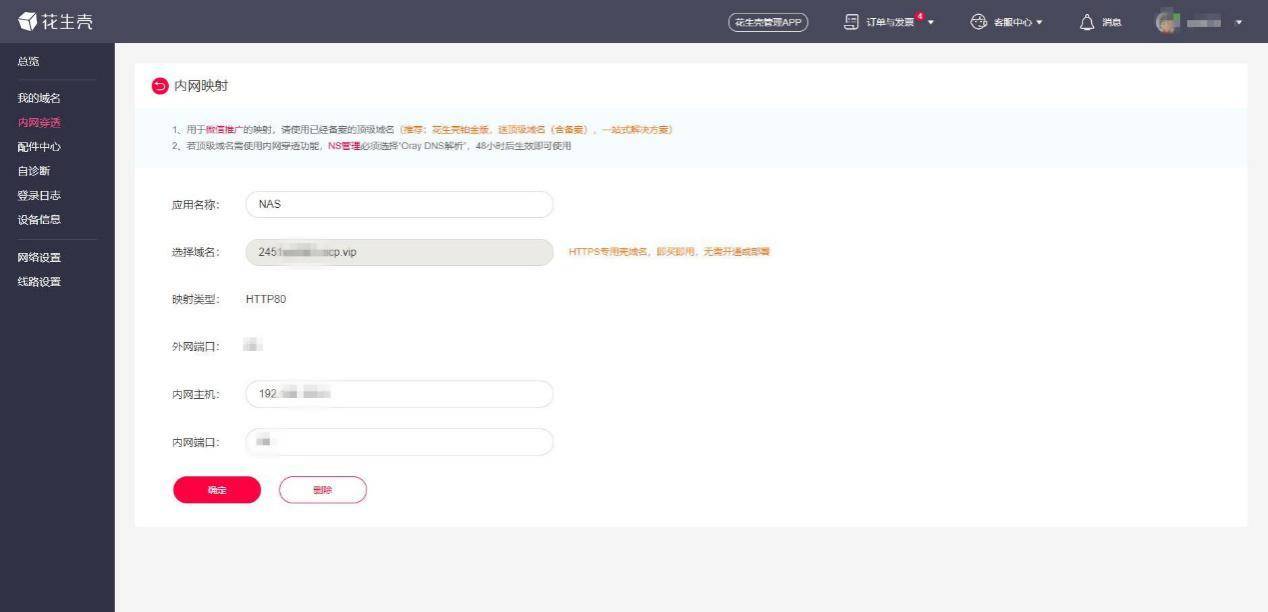Open 线路设置 in the sidebar
Image resolution: width=1268 pixels, height=612 pixels.
point(39,282)
